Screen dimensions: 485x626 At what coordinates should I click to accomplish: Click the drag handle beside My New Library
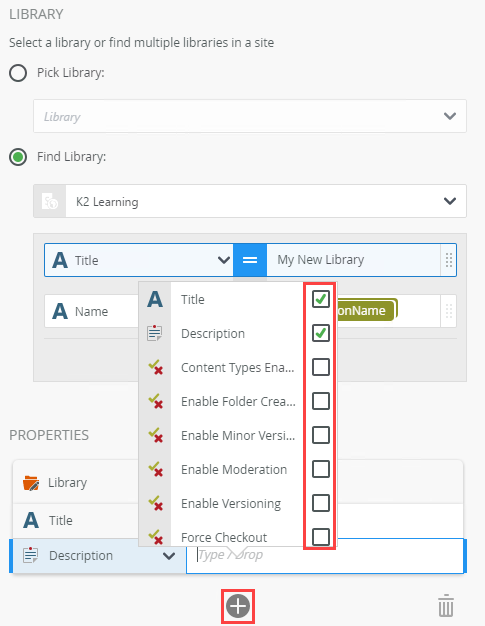(449, 260)
